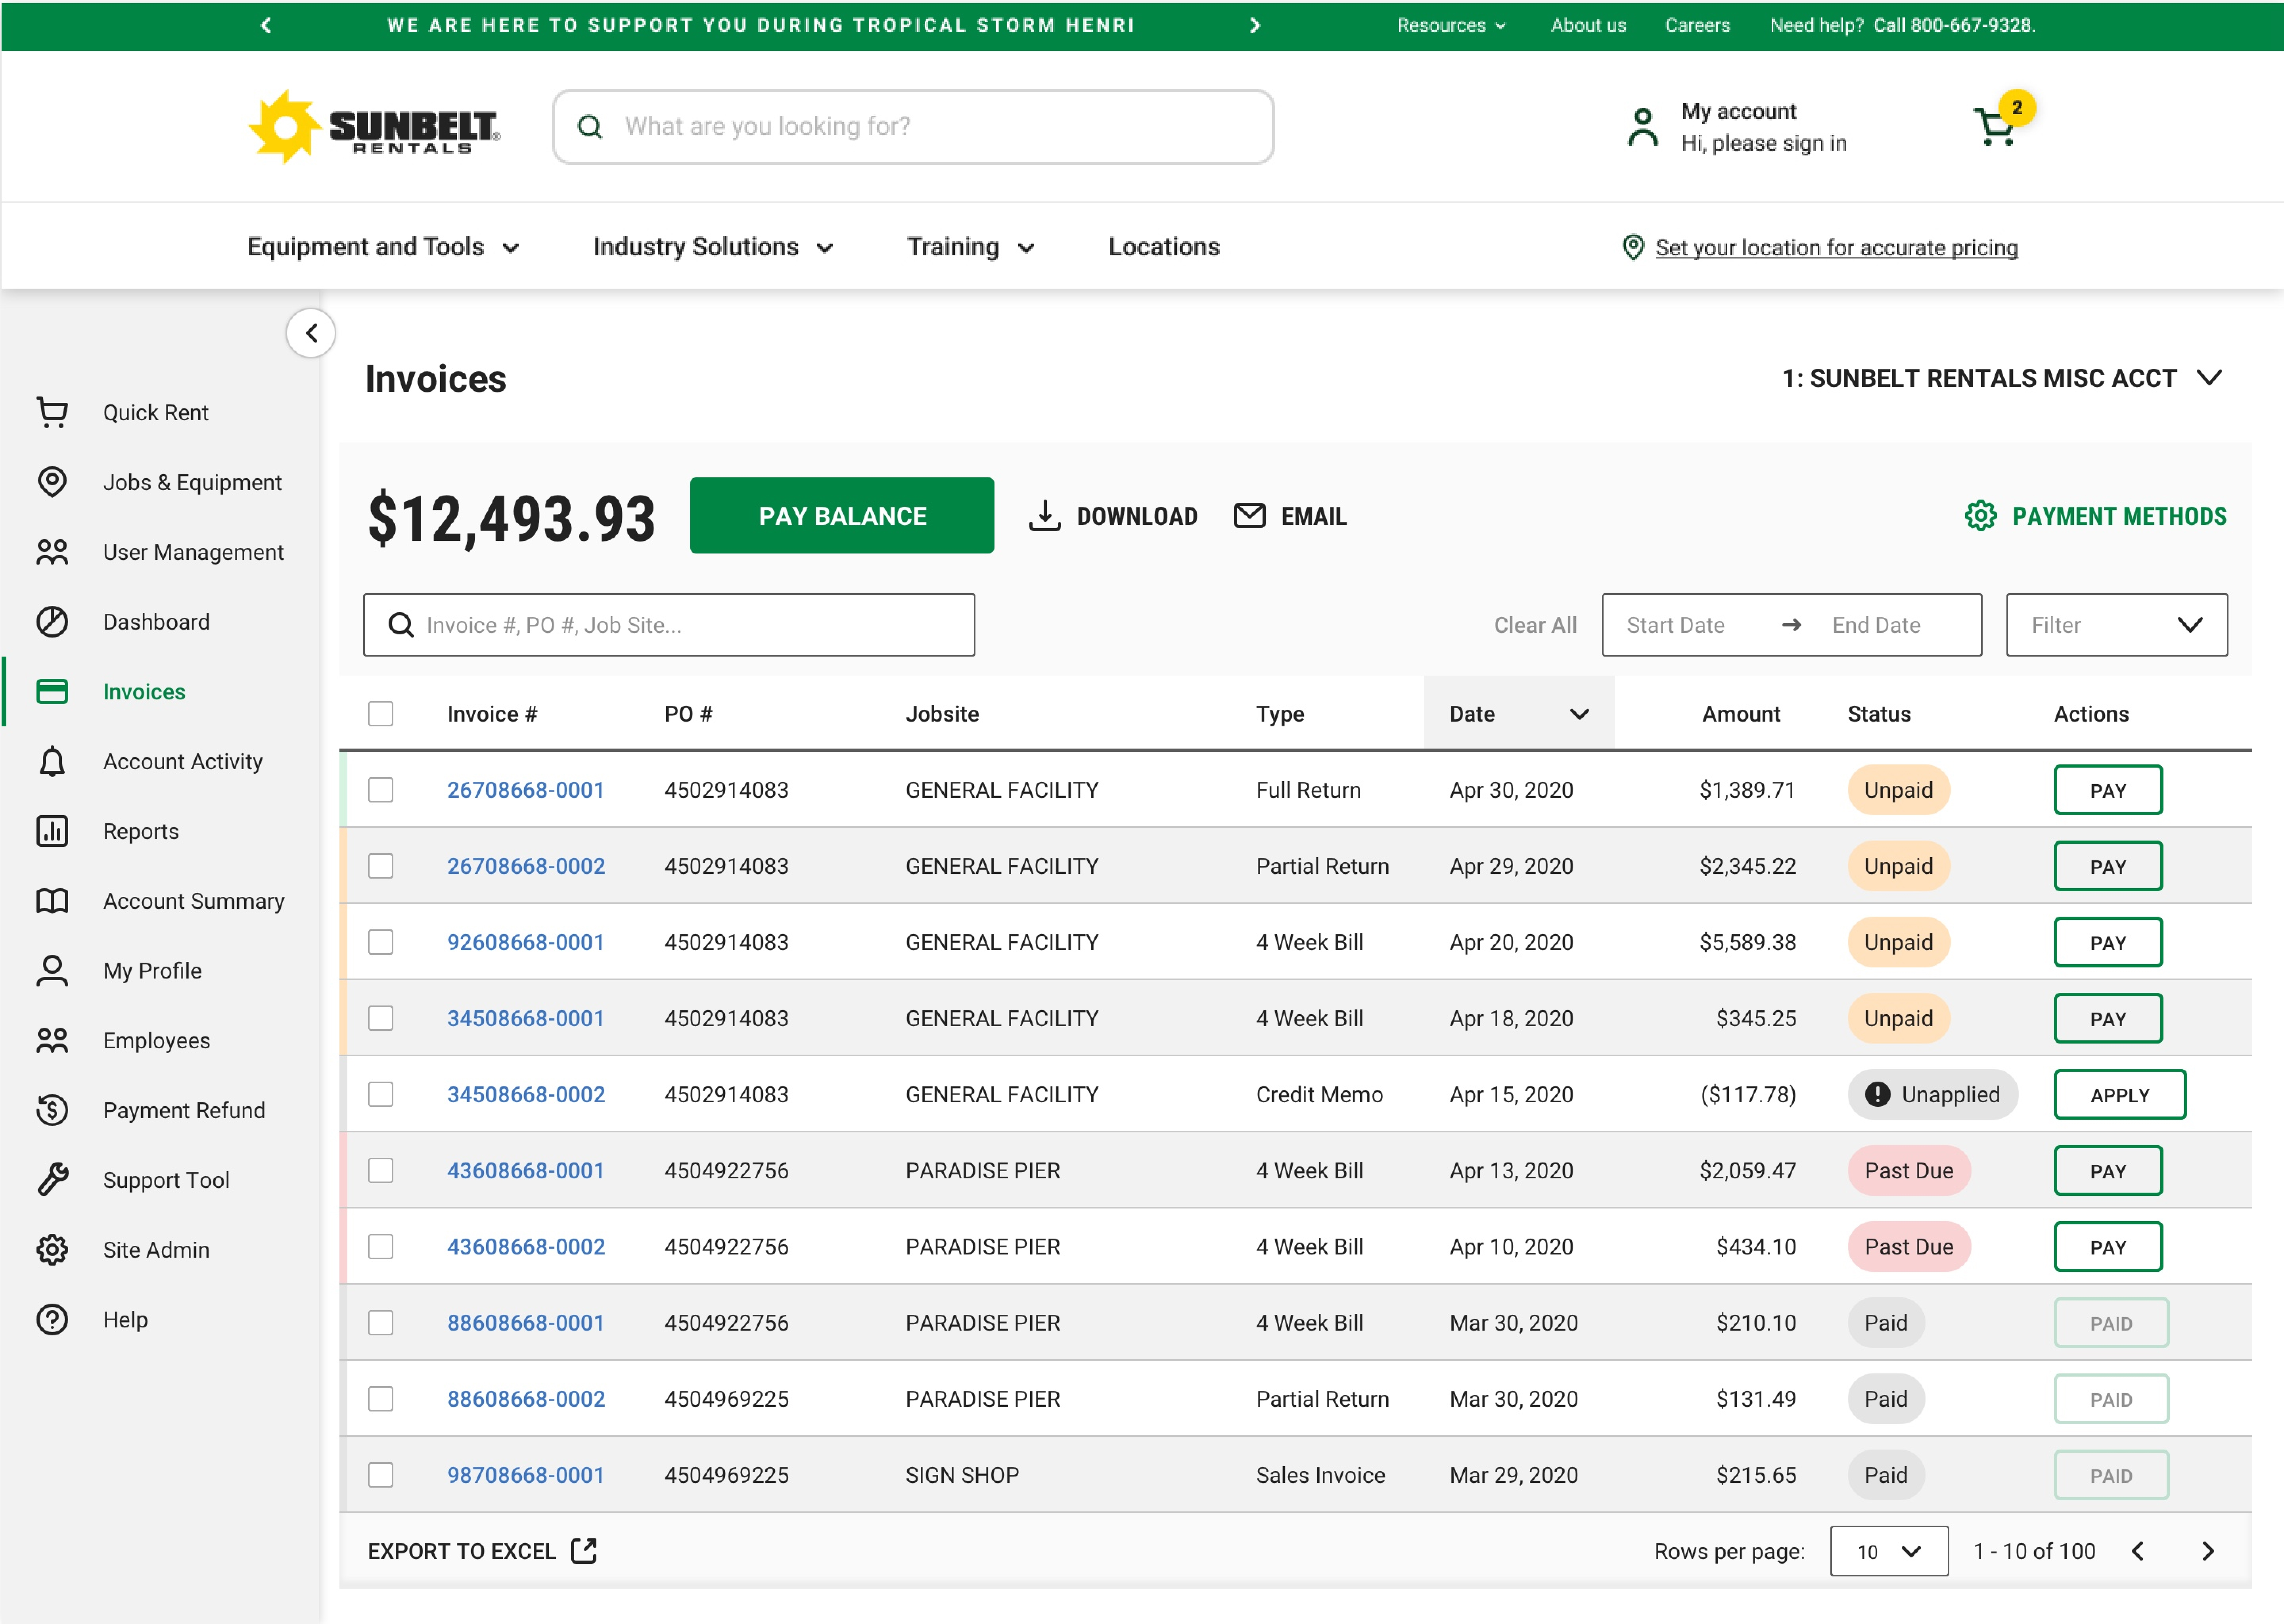This screenshot has width=2284, height=1624.
Task: Check invoice 92608668-0001 checkbox
Action: pyautogui.click(x=381, y=942)
